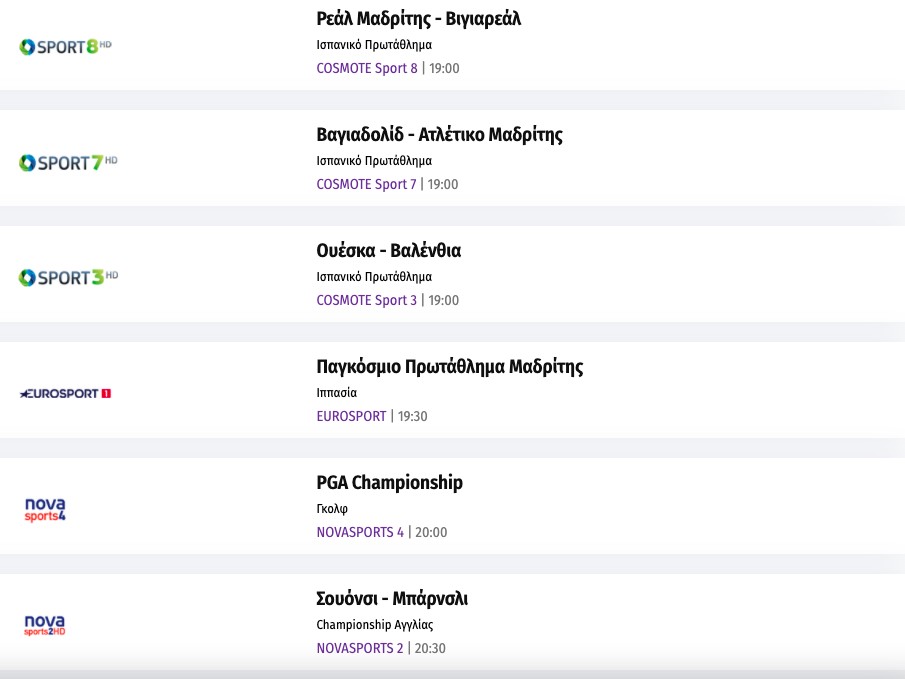
Task: Click the COSMOTE Sport 3 channel link
Action: [366, 300]
